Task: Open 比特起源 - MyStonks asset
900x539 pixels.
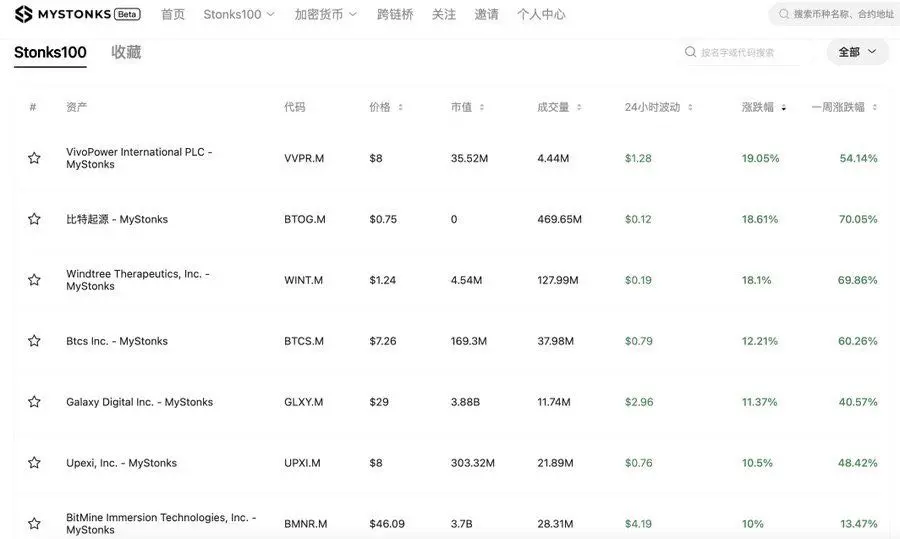Action: click(x=117, y=219)
